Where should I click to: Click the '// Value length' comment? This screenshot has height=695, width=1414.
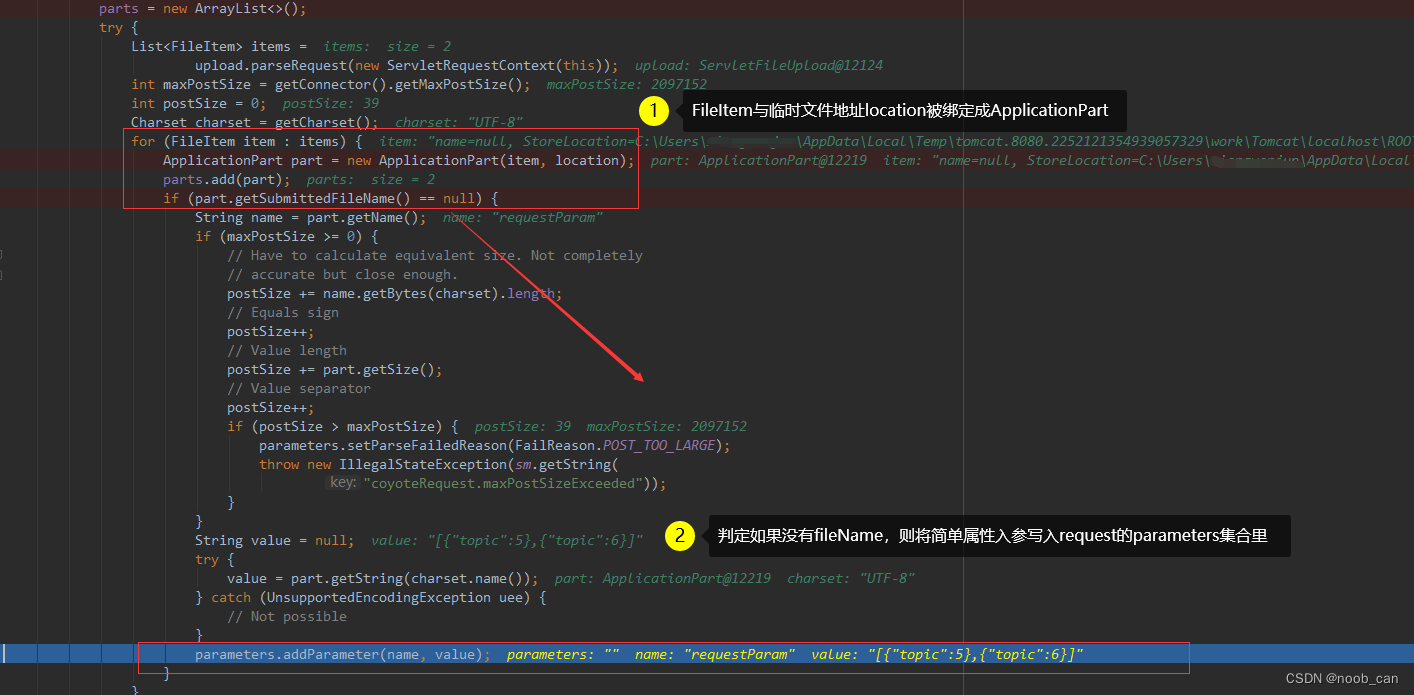point(287,350)
